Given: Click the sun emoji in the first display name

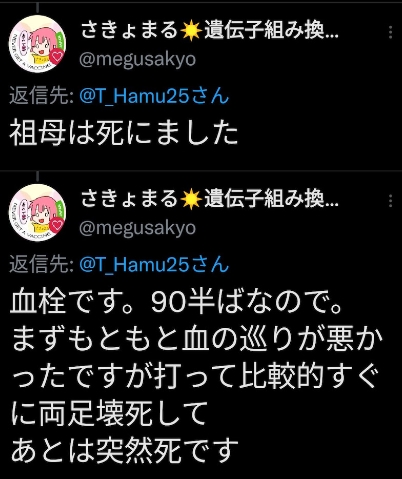Looking at the screenshot, I should (x=191, y=32).
